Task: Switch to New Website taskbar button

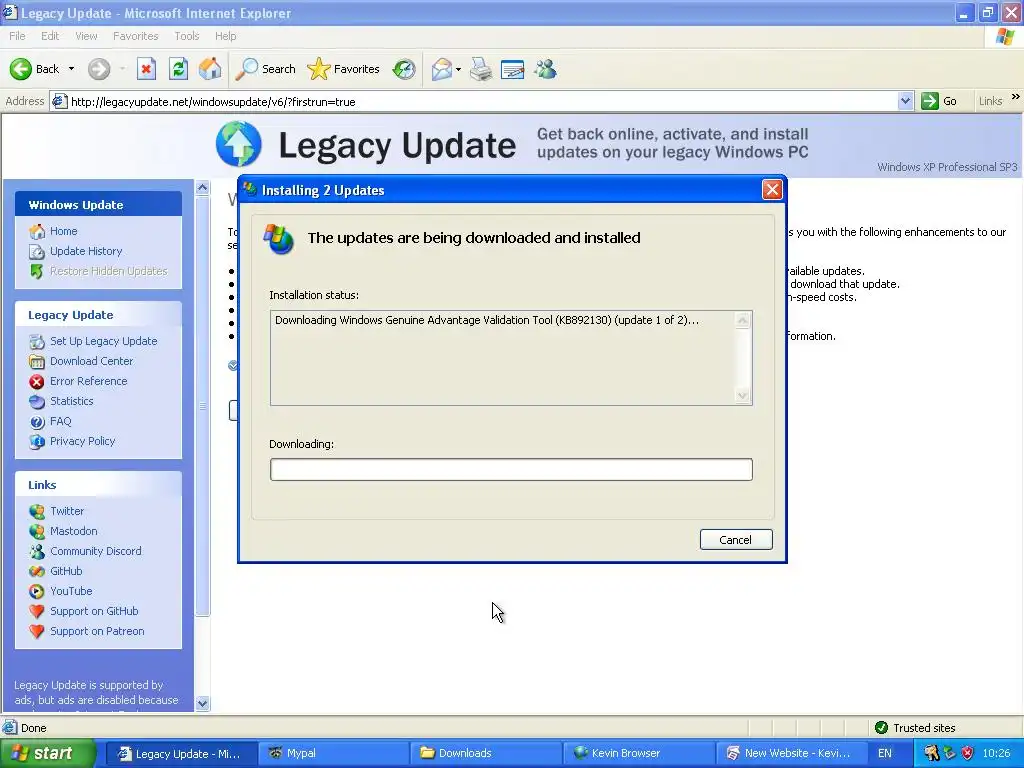Action: pos(790,753)
